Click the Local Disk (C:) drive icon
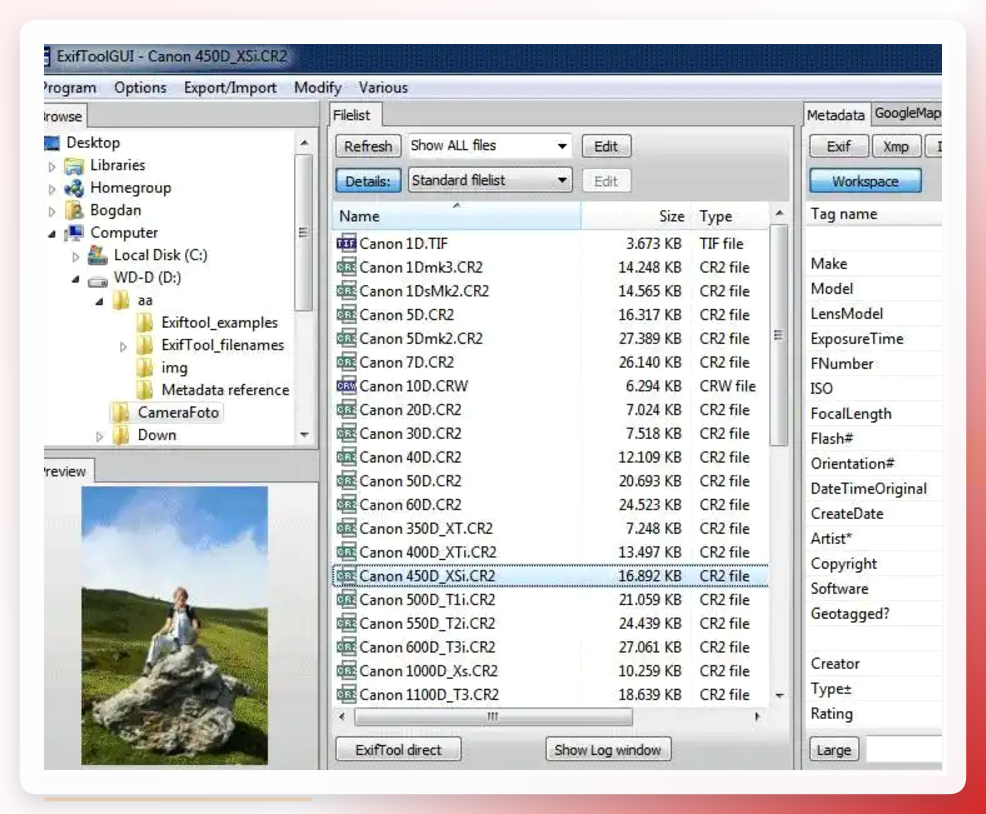 click(97, 255)
